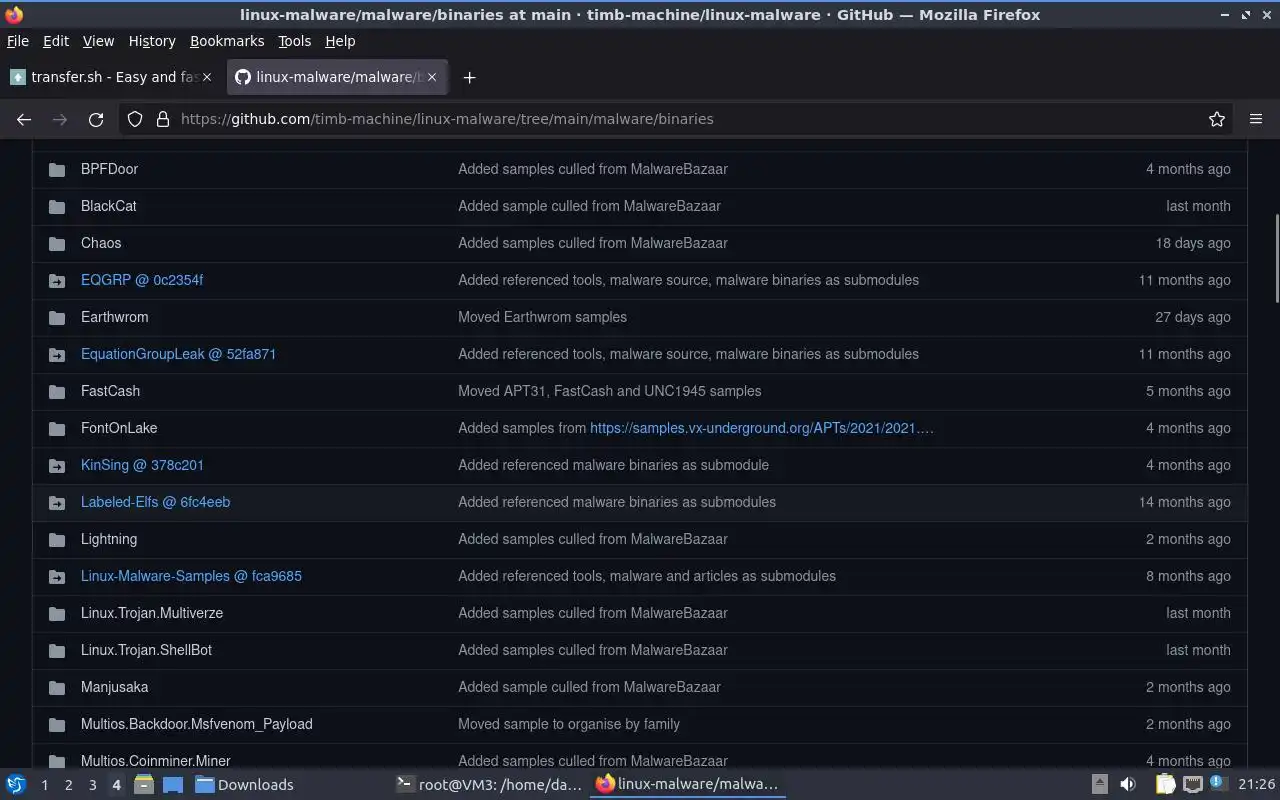Click the Chaos folder icon
The image size is (1280, 800).
[57, 243]
